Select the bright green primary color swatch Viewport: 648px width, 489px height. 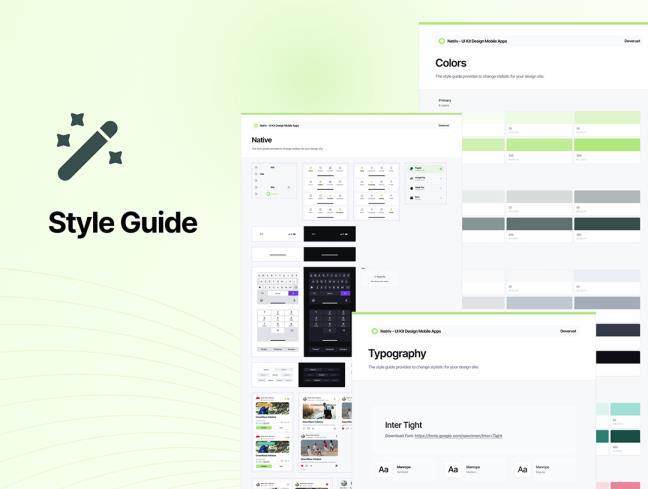(x=607, y=146)
